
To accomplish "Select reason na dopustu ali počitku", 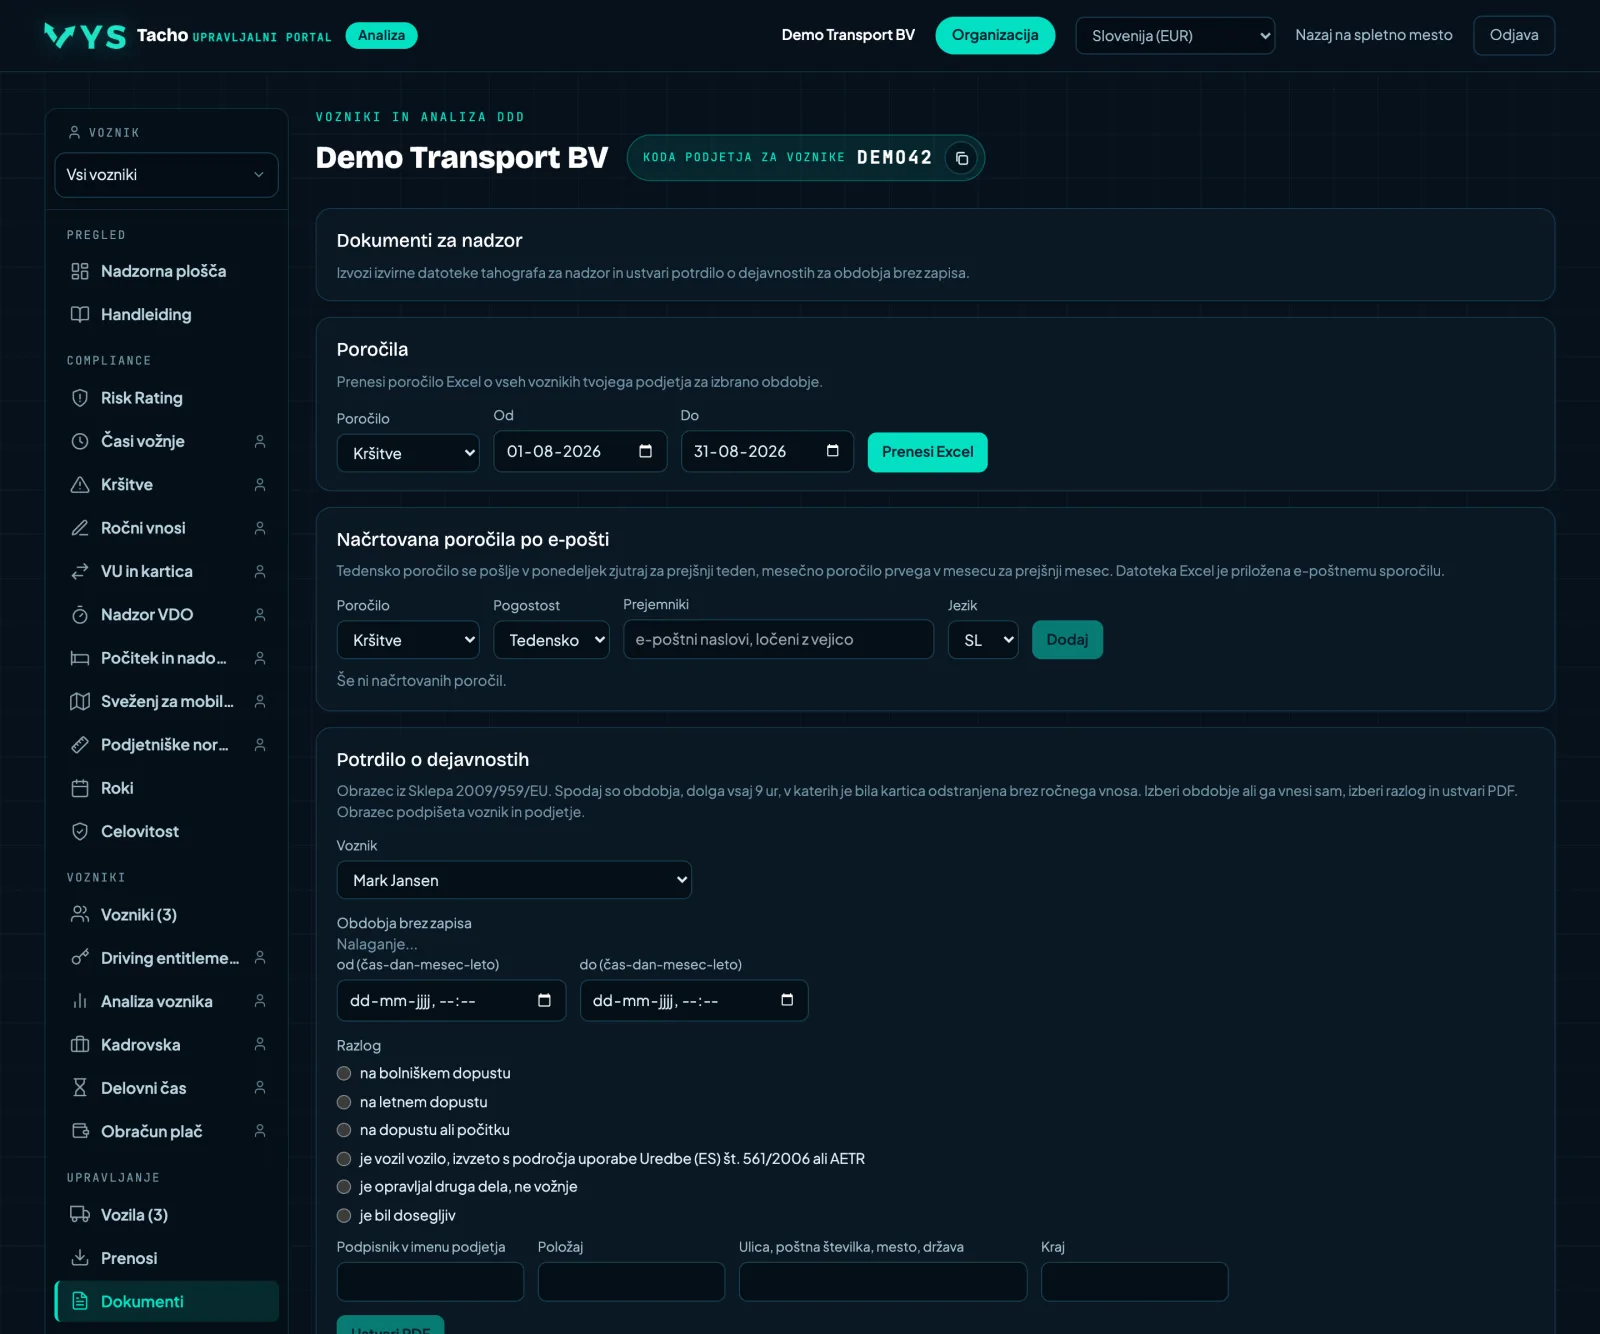I will coord(344,1130).
